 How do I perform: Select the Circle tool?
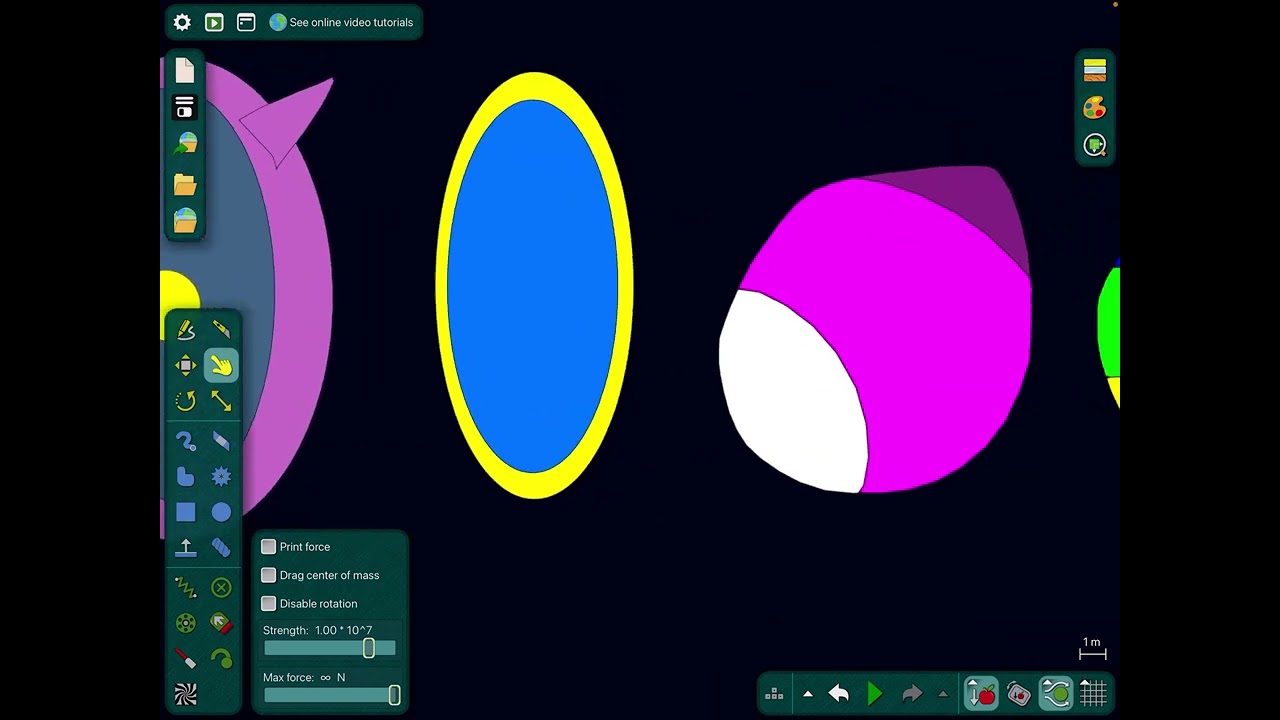(x=221, y=512)
